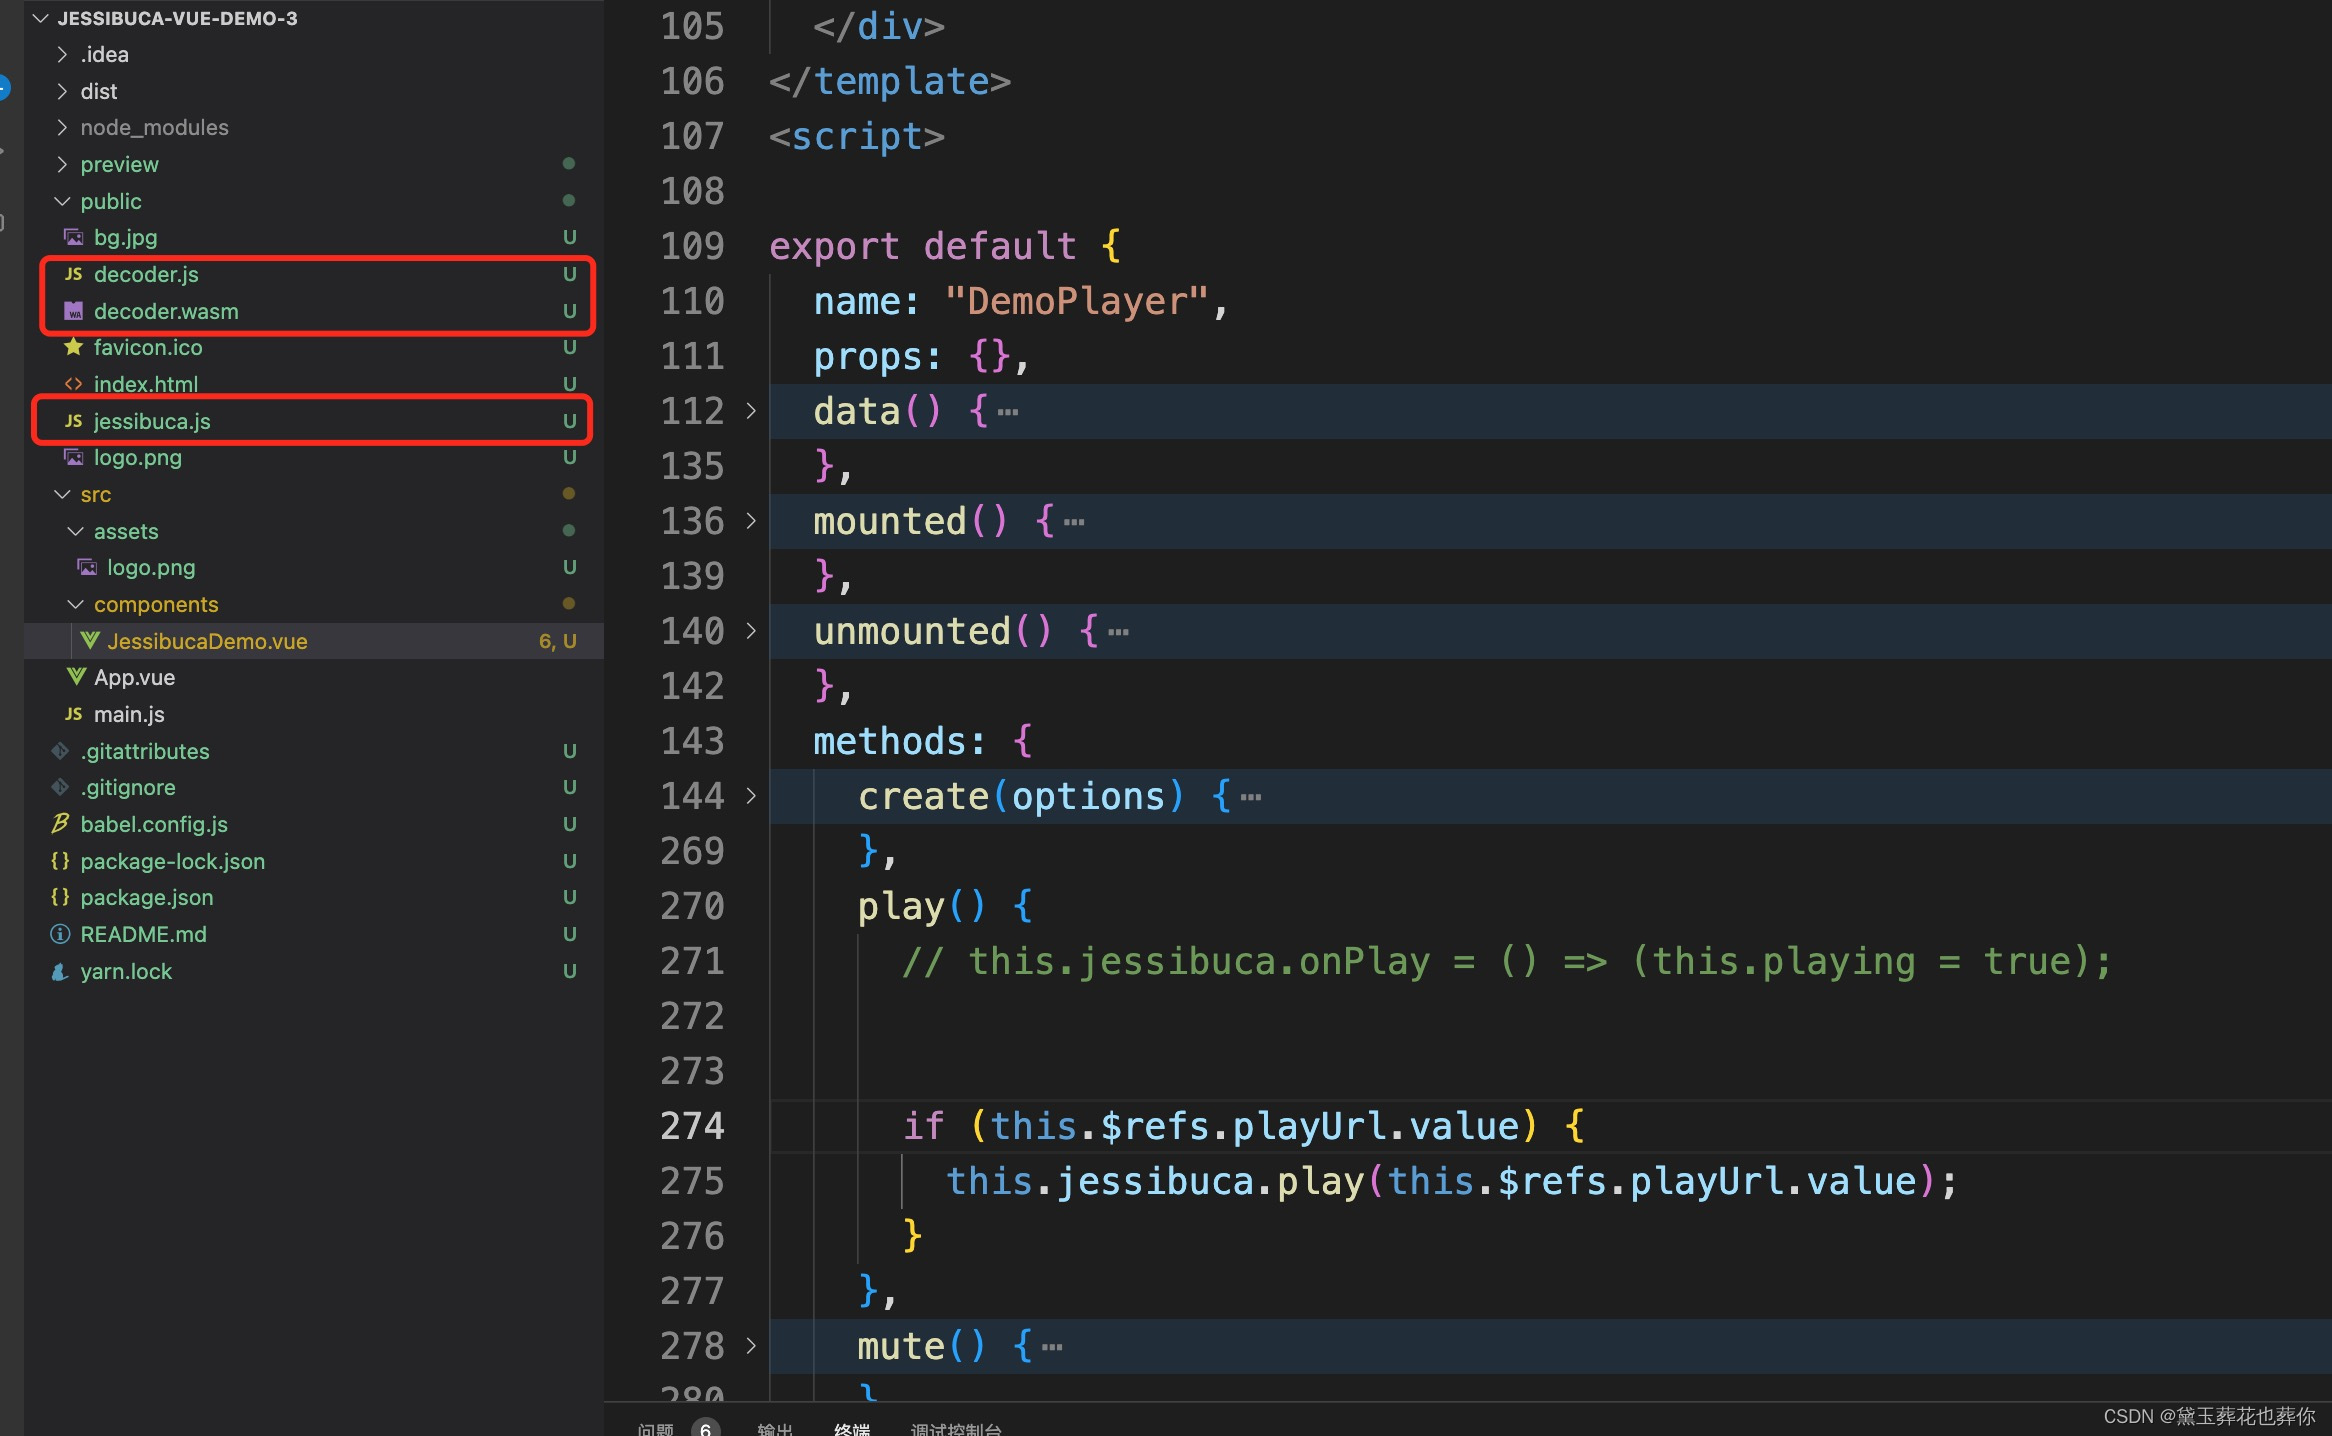Screen dimensions: 2332x1436
Task: Click the favicon.ico star icon
Action: [73, 347]
